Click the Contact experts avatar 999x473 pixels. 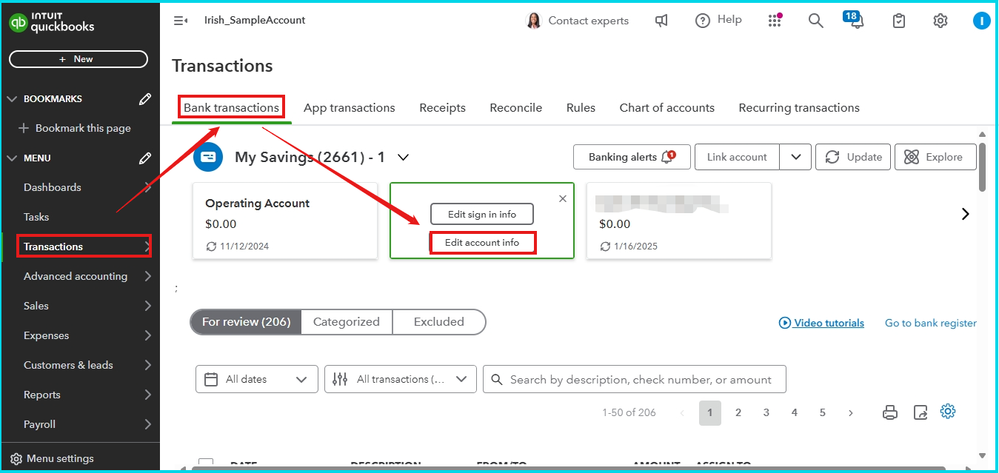pos(533,21)
